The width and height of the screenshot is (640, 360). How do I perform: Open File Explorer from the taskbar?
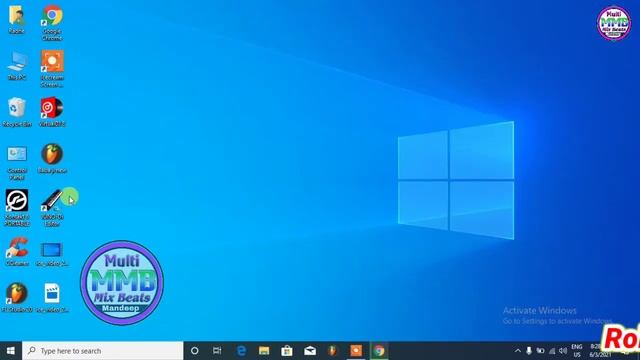click(264, 351)
